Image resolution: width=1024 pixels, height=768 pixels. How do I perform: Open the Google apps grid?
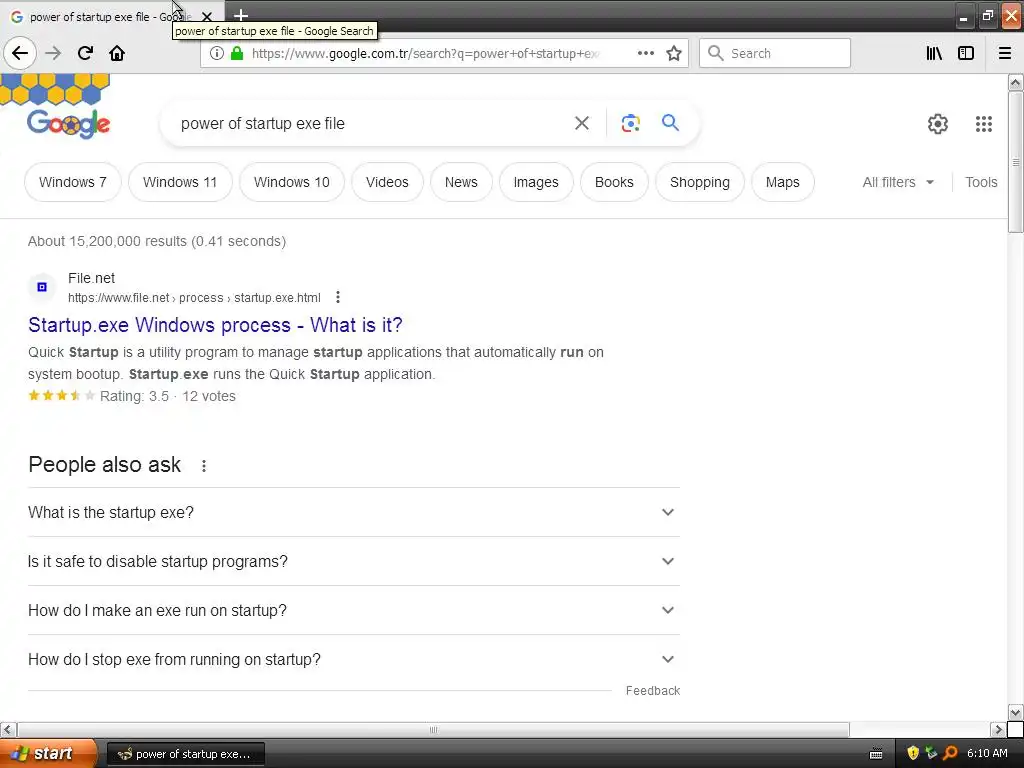(984, 123)
